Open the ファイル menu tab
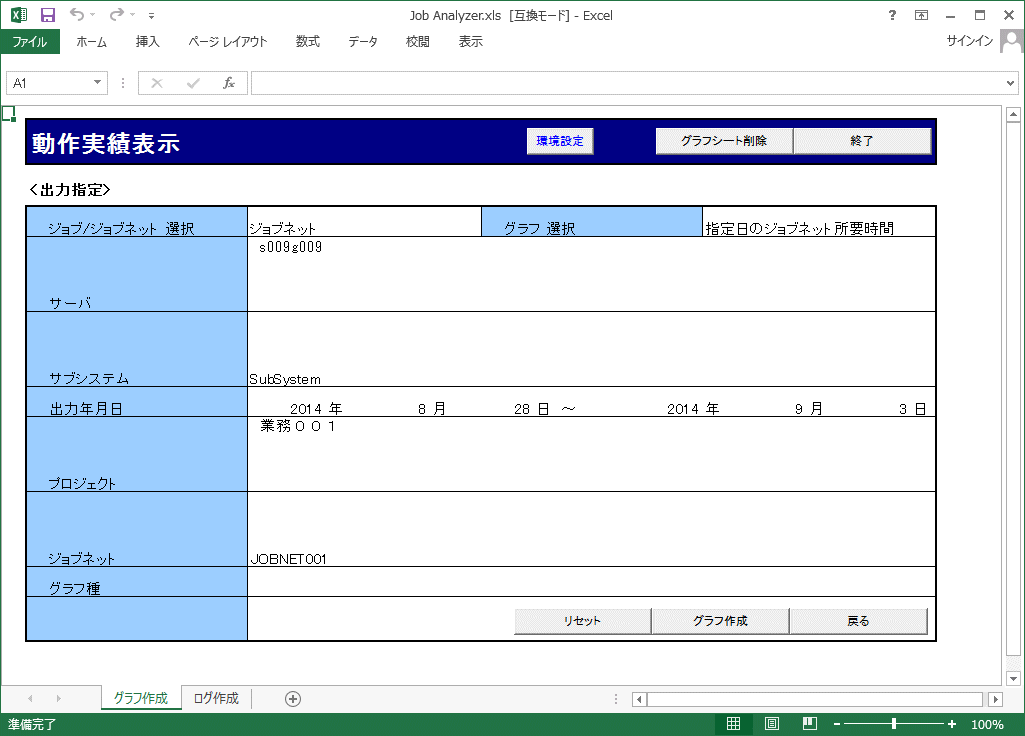The width and height of the screenshot is (1025, 736). (x=30, y=42)
